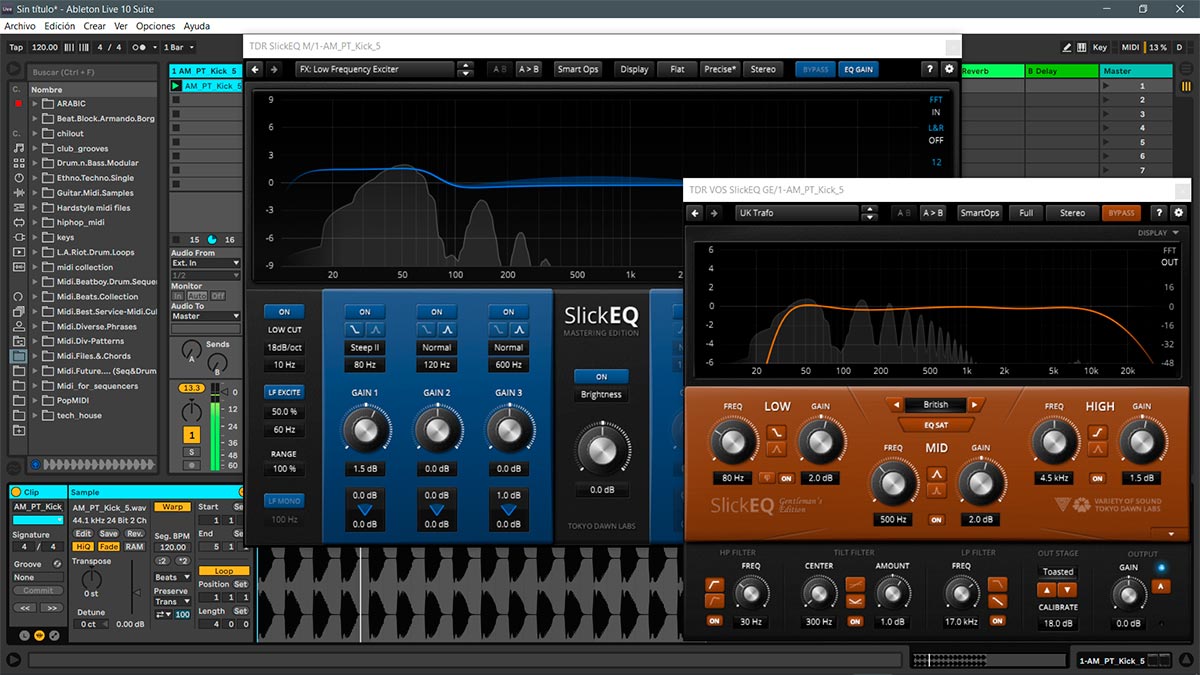Click the next EQ model arrow beside British
1200x675 pixels.
[x=976, y=405]
